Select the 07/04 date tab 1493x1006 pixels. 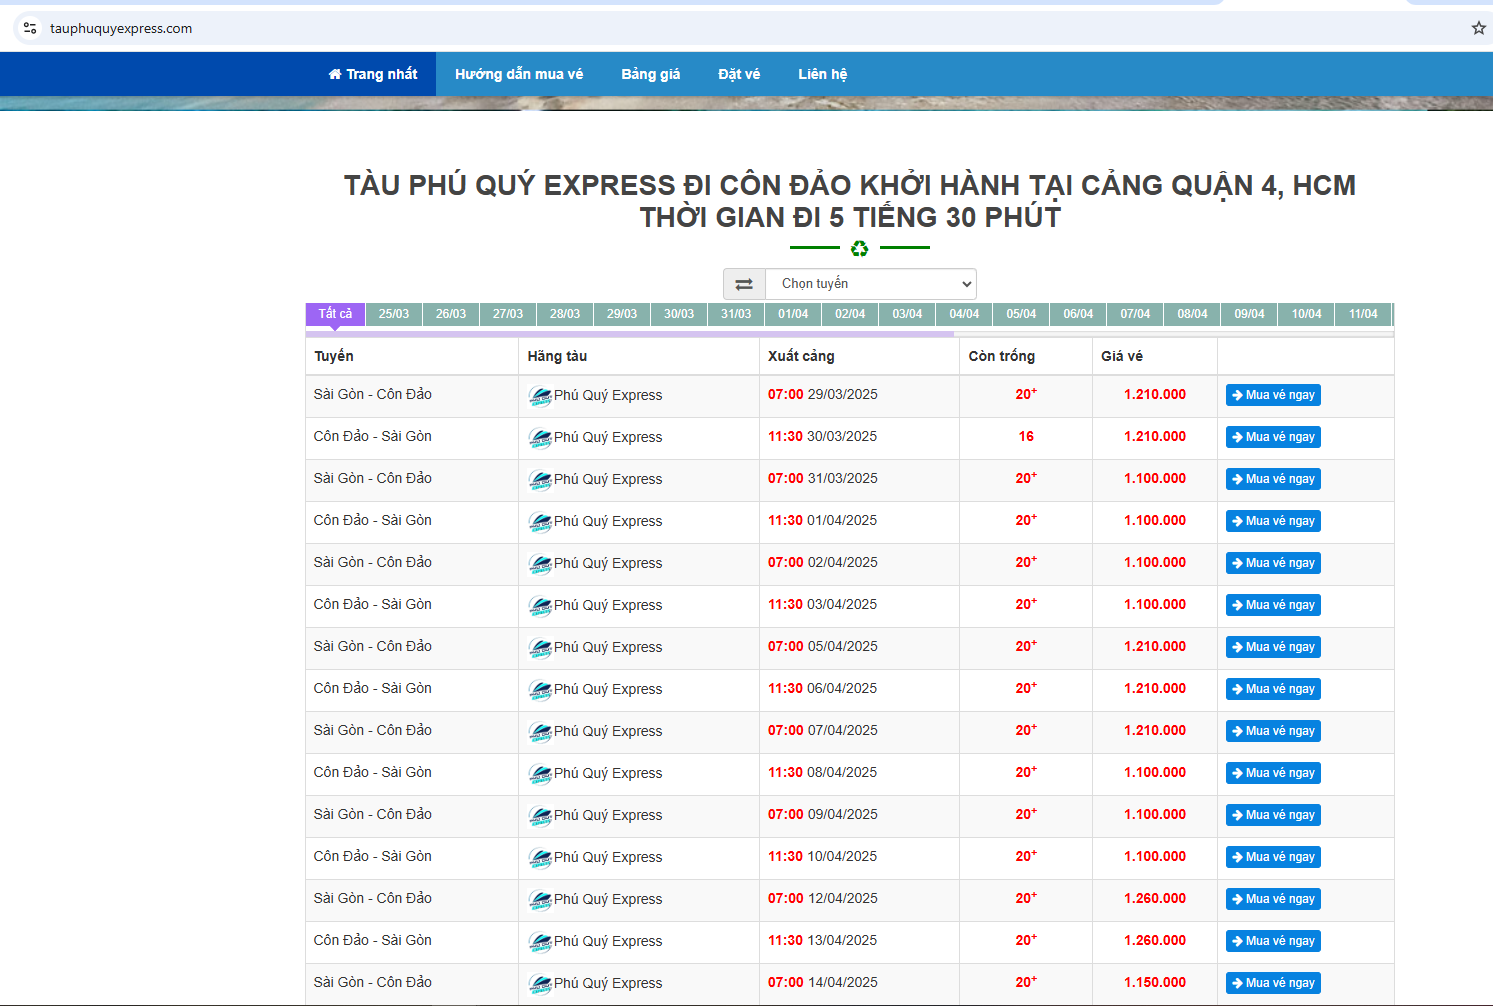pyautogui.click(x=1135, y=314)
